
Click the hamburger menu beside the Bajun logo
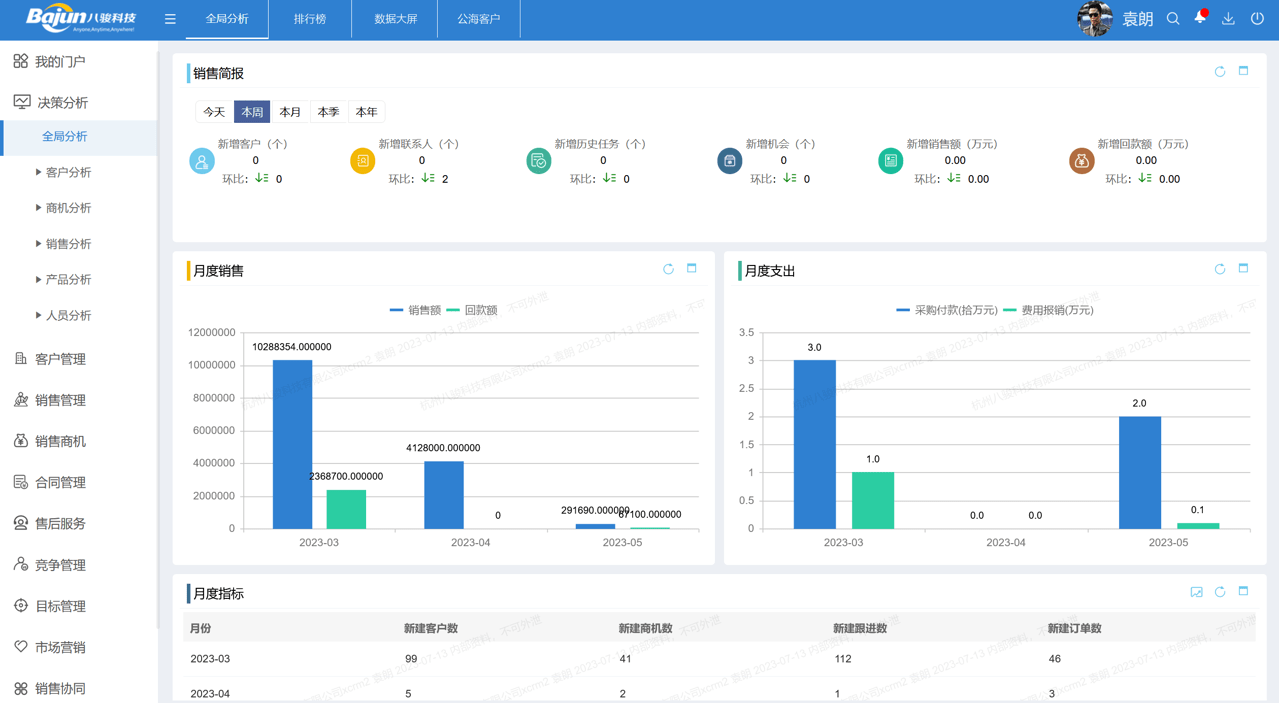click(170, 18)
